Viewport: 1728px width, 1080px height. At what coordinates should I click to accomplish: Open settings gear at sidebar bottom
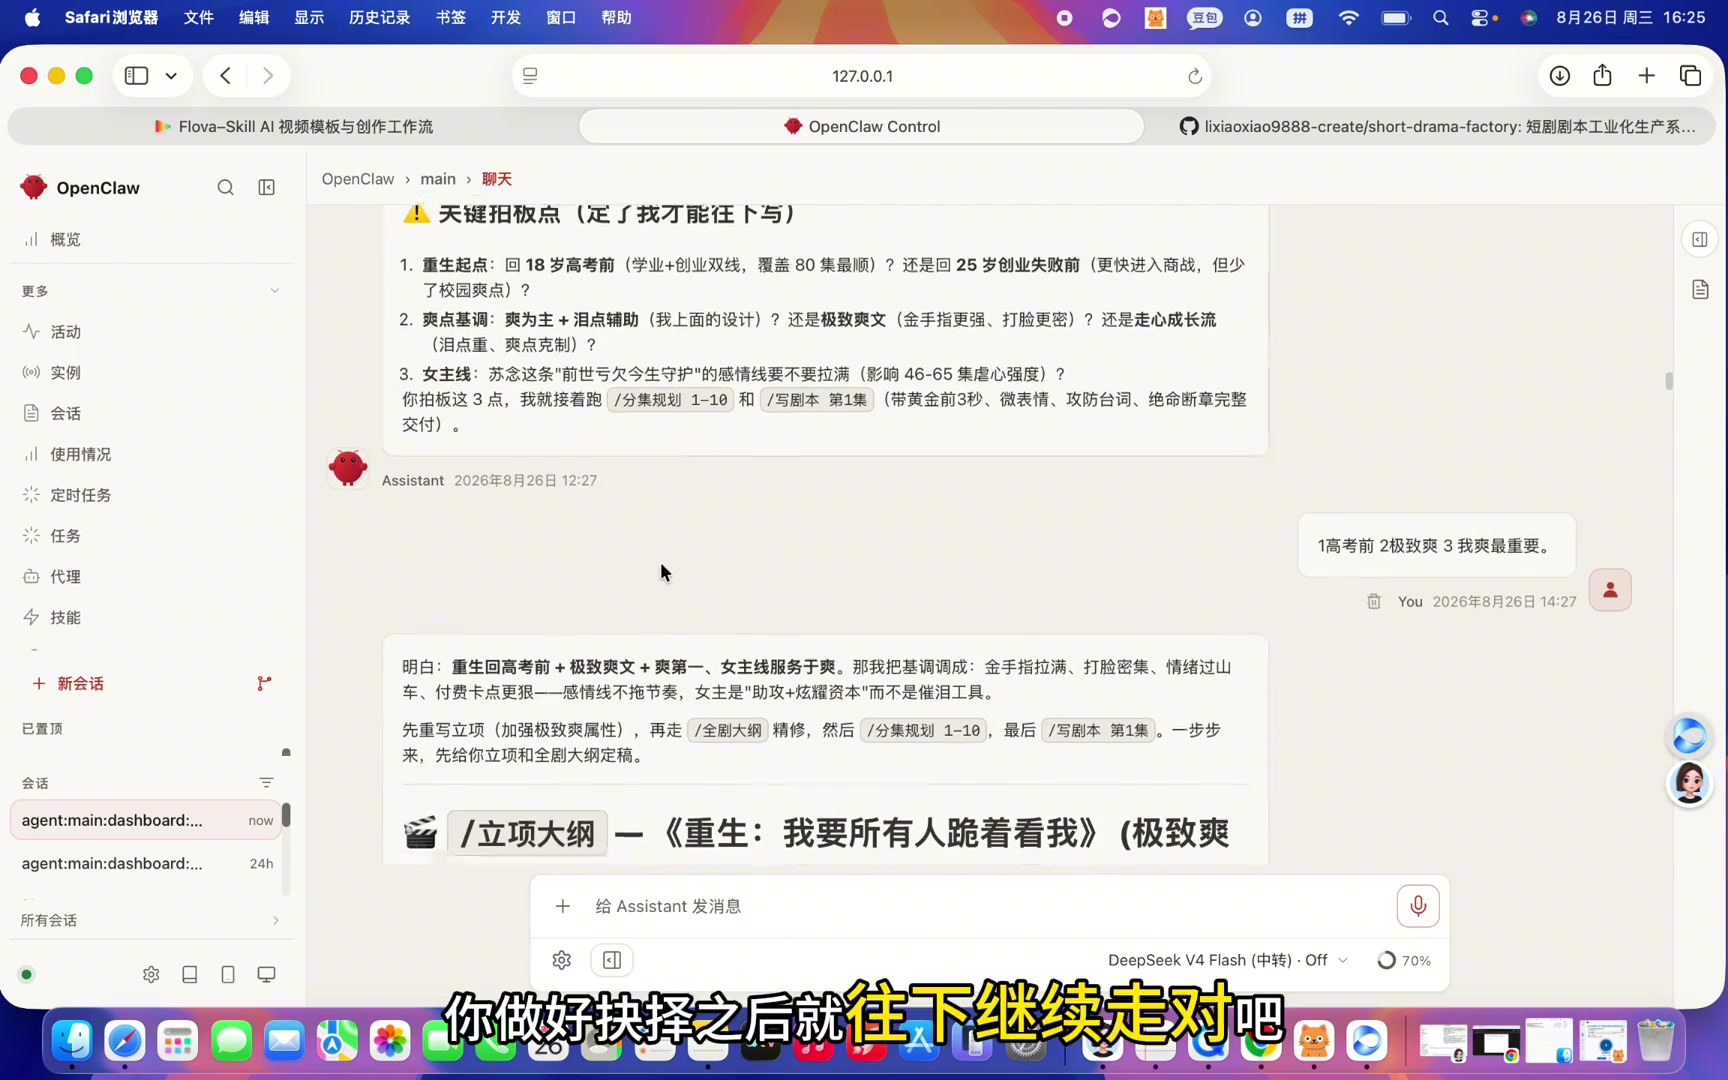151,974
